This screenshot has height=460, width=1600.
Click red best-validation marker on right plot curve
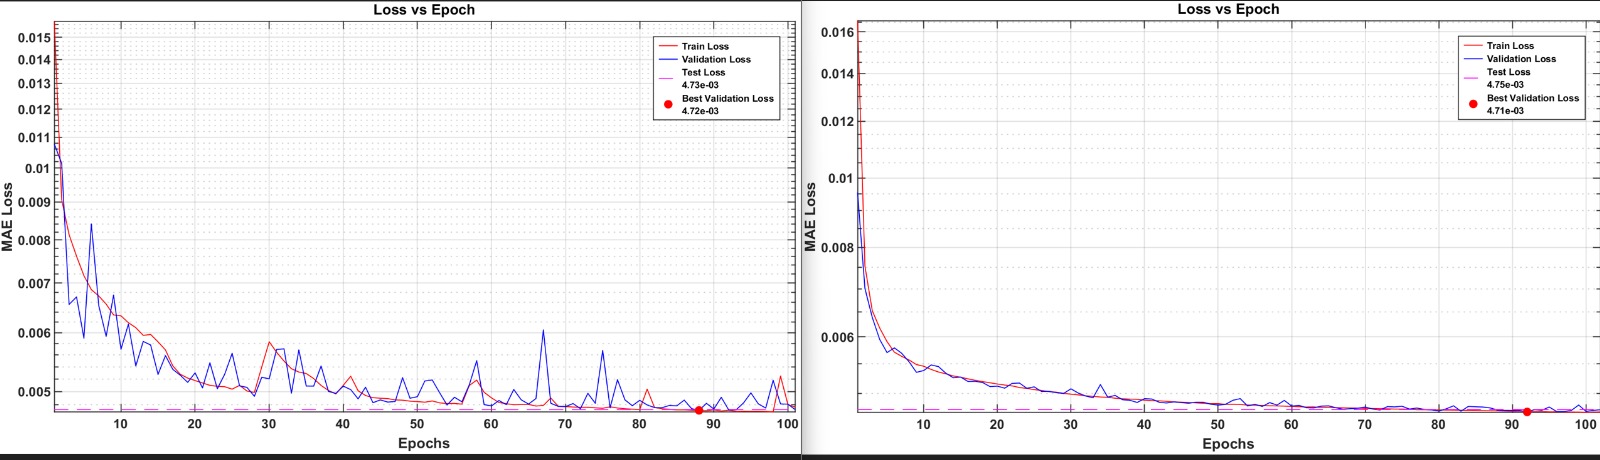(1527, 411)
